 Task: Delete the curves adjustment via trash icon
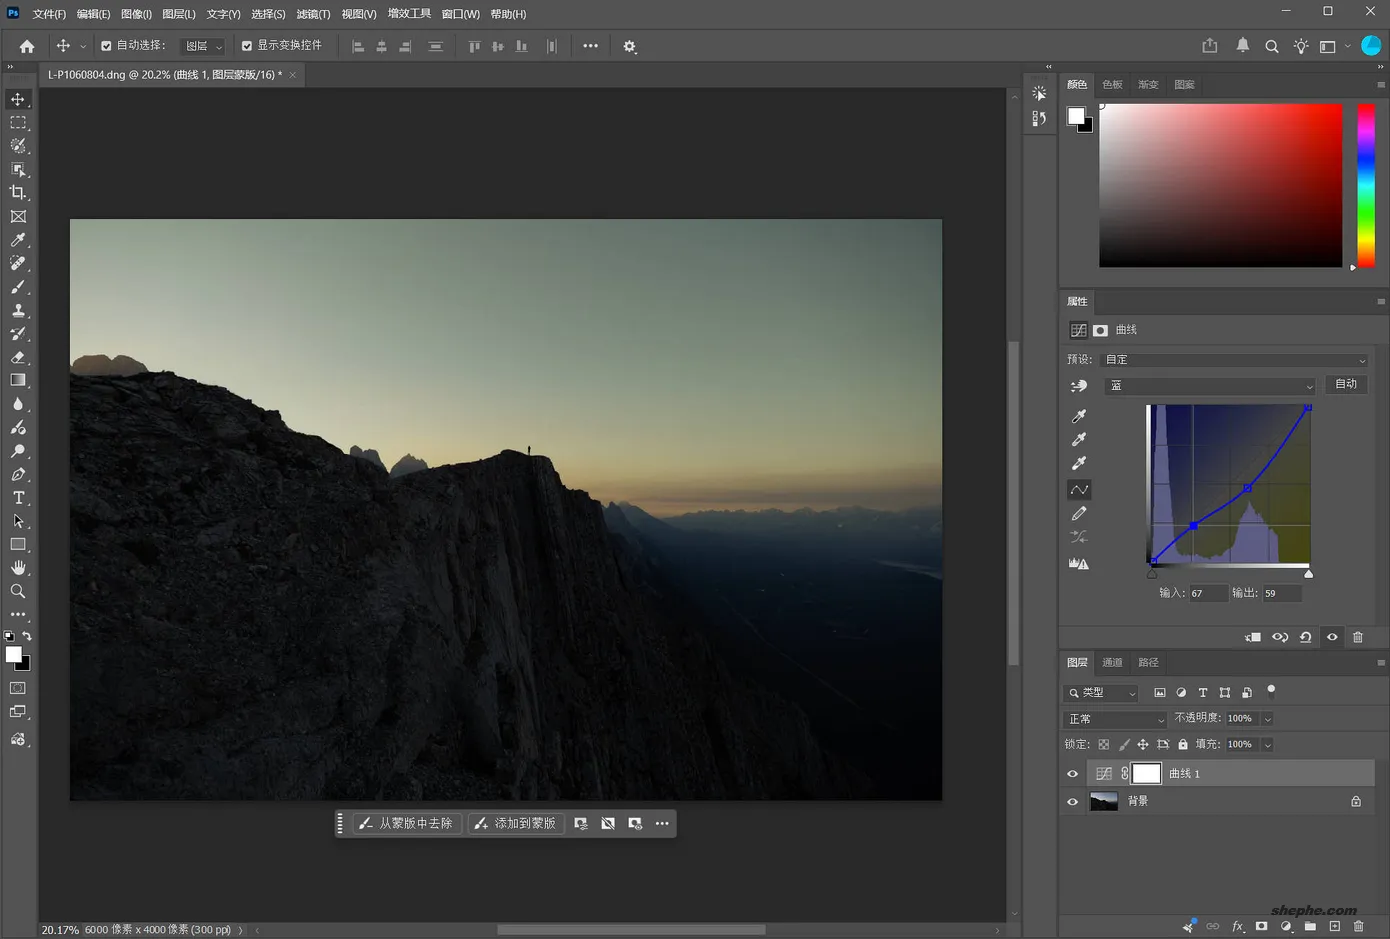[x=1358, y=637]
